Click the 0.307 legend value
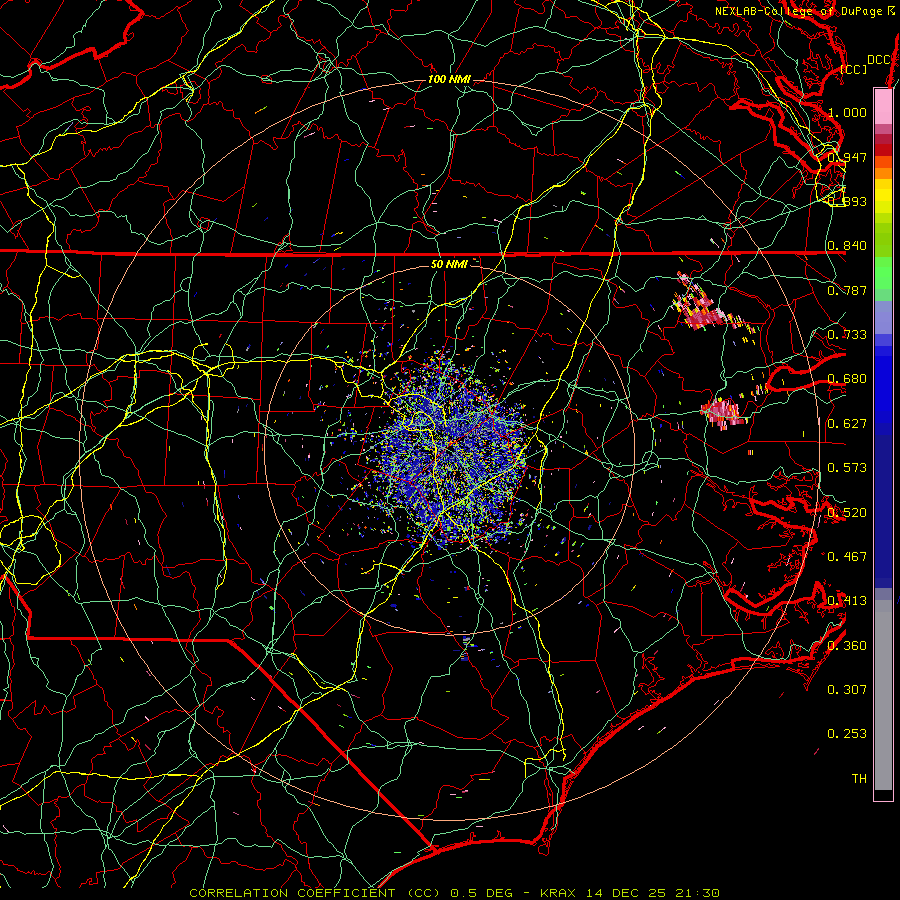The height and width of the screenshot is (900, 900). point(847,689)
